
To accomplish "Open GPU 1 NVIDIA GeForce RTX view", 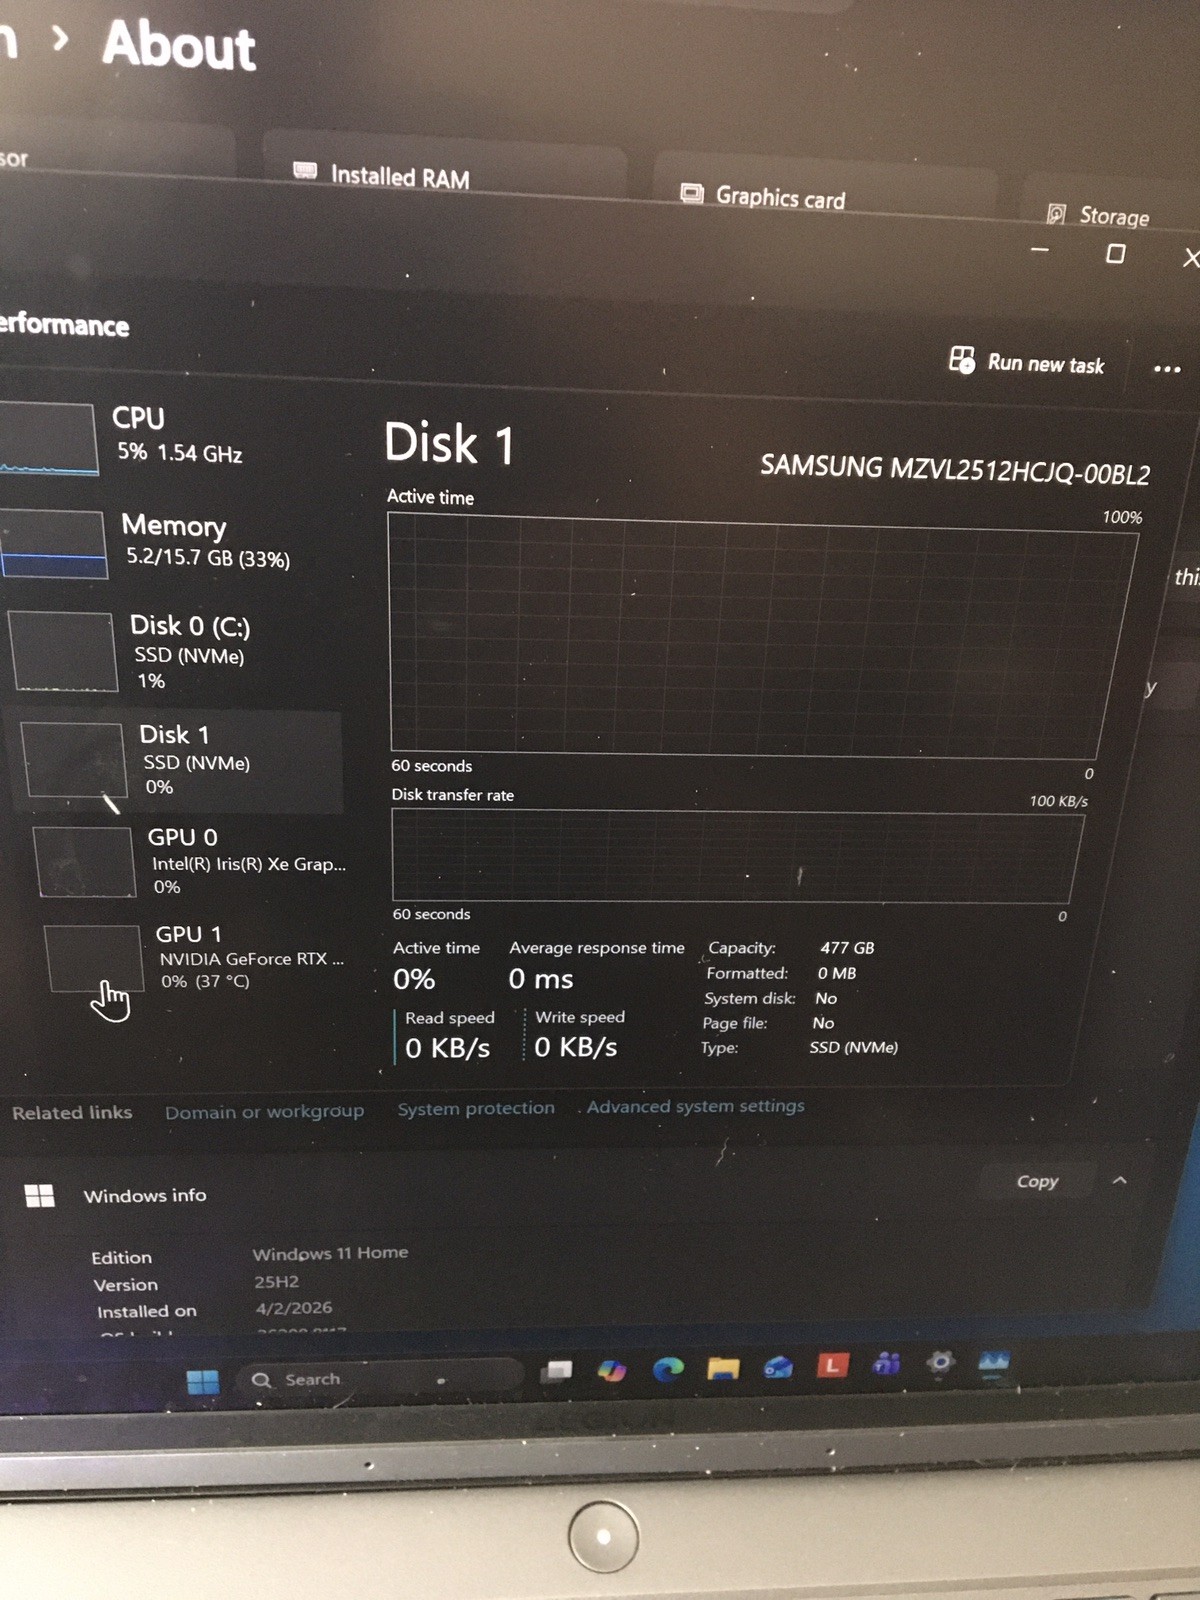I will coord(195,958).
